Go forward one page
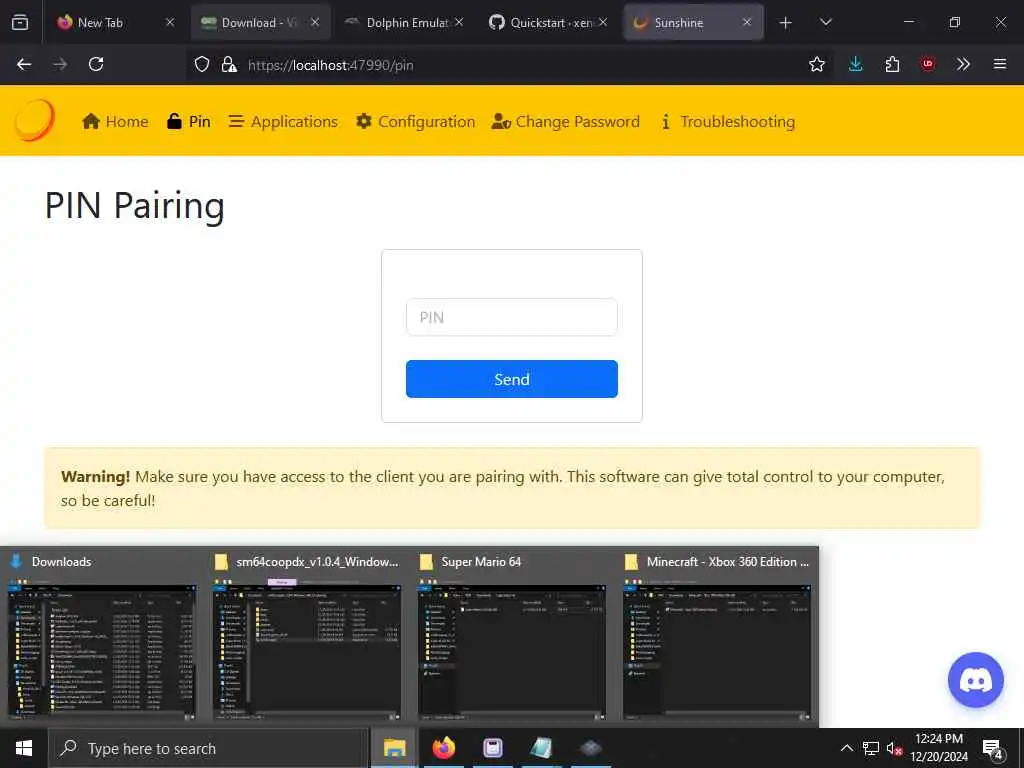This screenshot has width=1024, height=768. (x=60, y=64)
